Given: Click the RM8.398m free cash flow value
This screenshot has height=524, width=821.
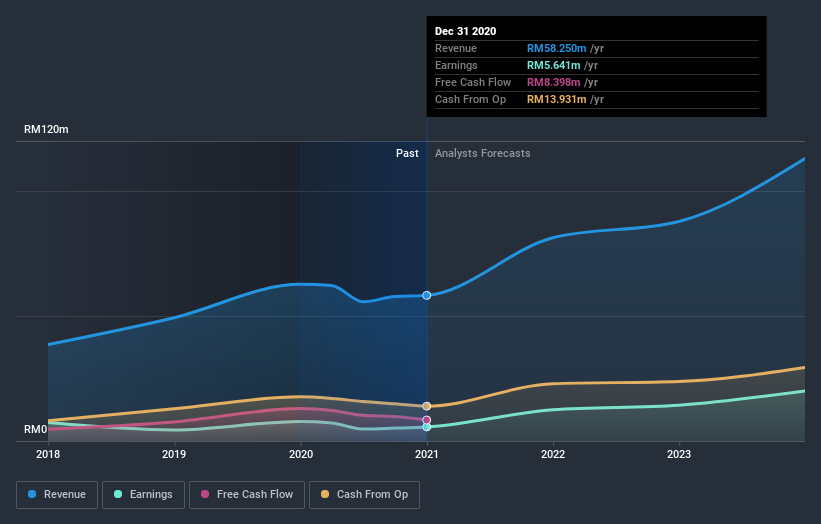Looking at the screenshot, I should (x=553, y=82).
